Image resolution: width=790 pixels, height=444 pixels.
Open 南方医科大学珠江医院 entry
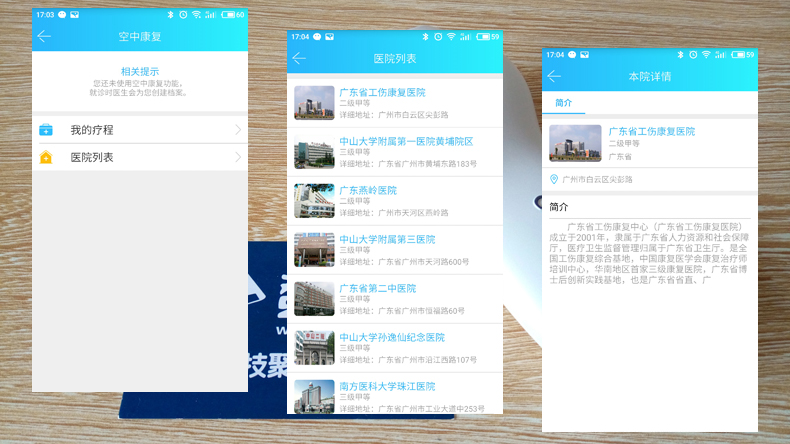pos(395,394)
